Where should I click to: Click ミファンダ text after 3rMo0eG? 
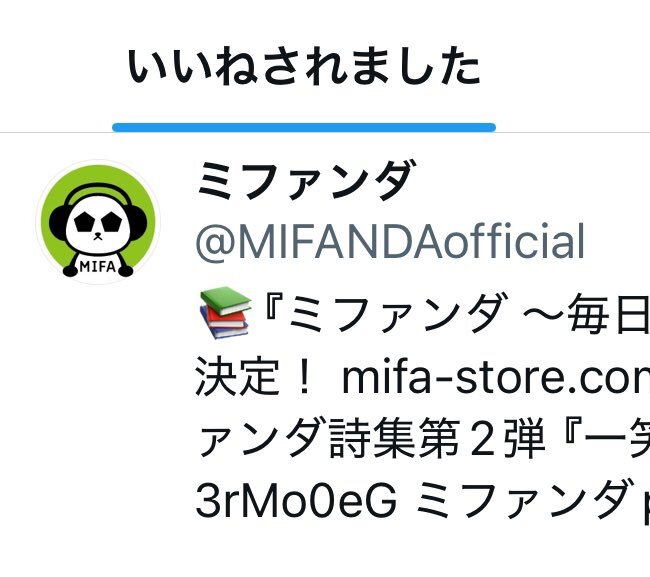tap(525, 500)
